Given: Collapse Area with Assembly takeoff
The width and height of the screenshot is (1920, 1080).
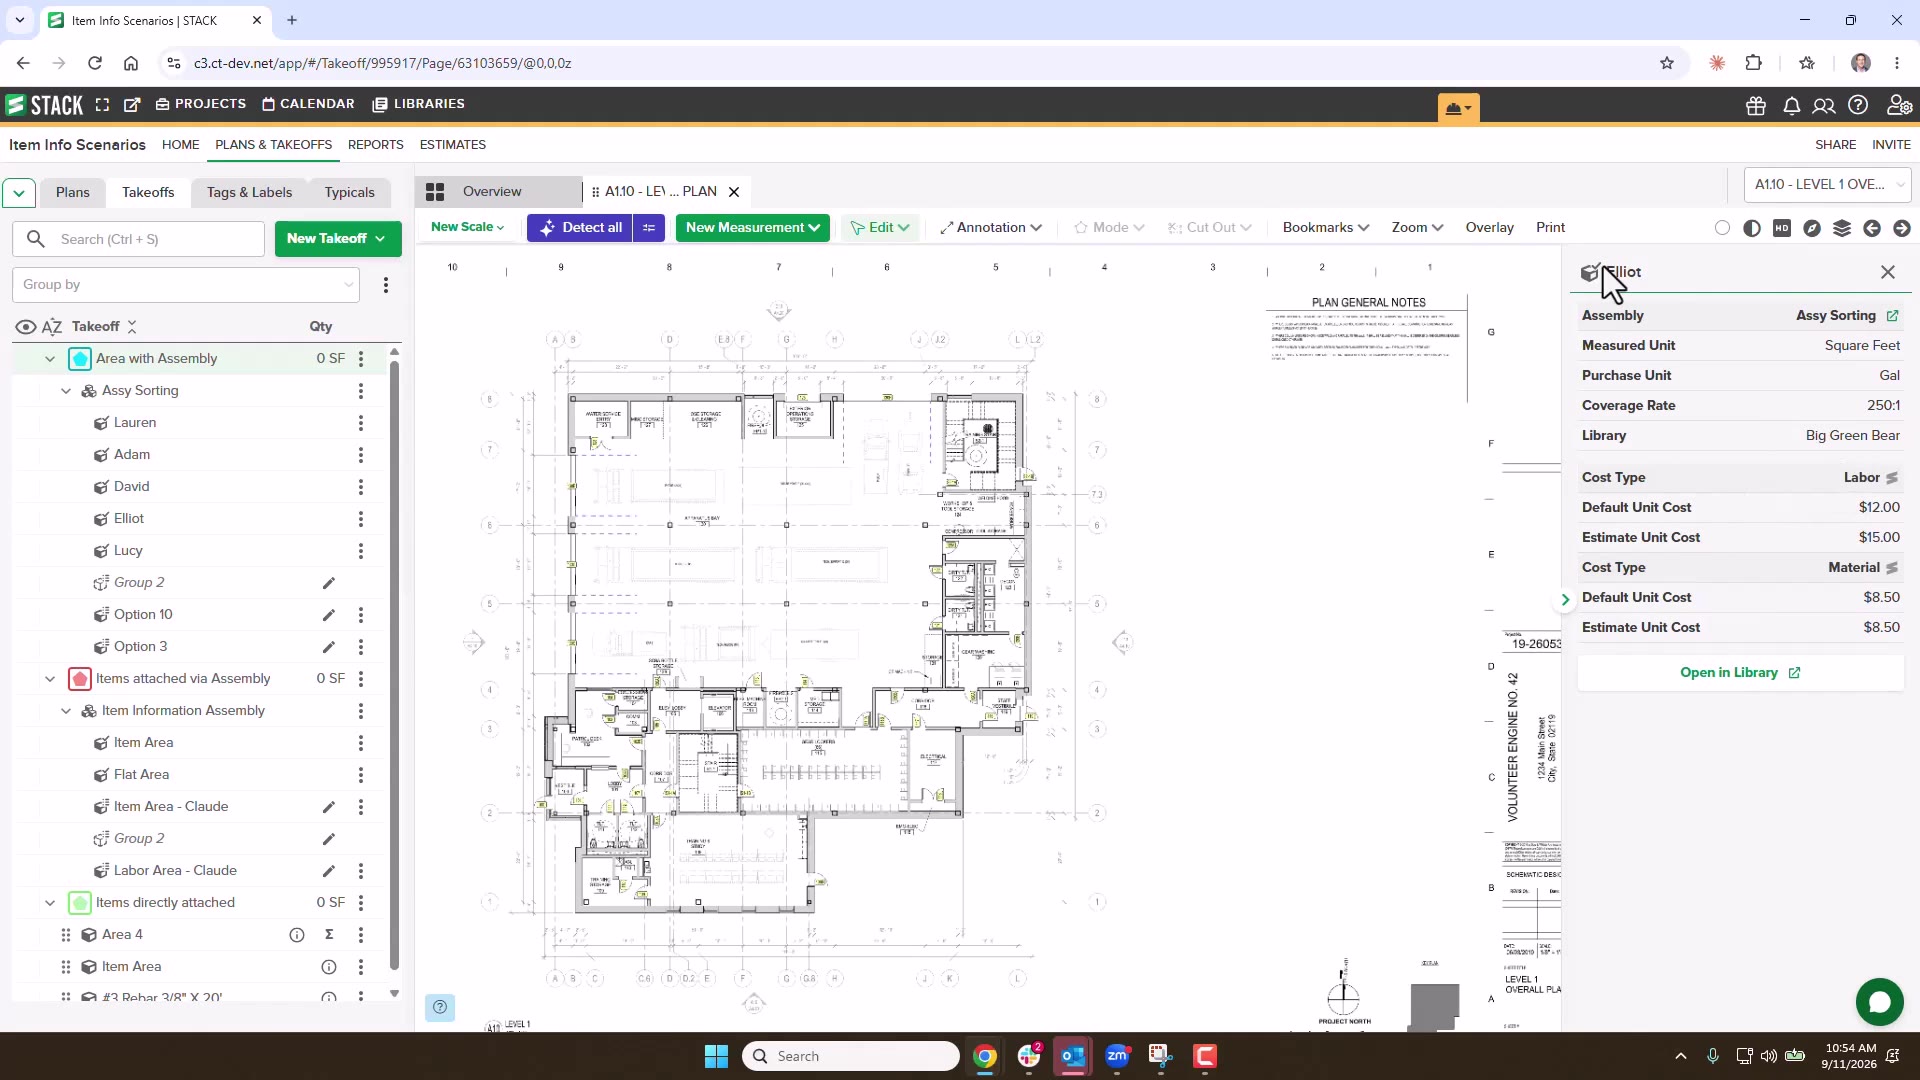Looking at the screenshot, I should point(50,359).
